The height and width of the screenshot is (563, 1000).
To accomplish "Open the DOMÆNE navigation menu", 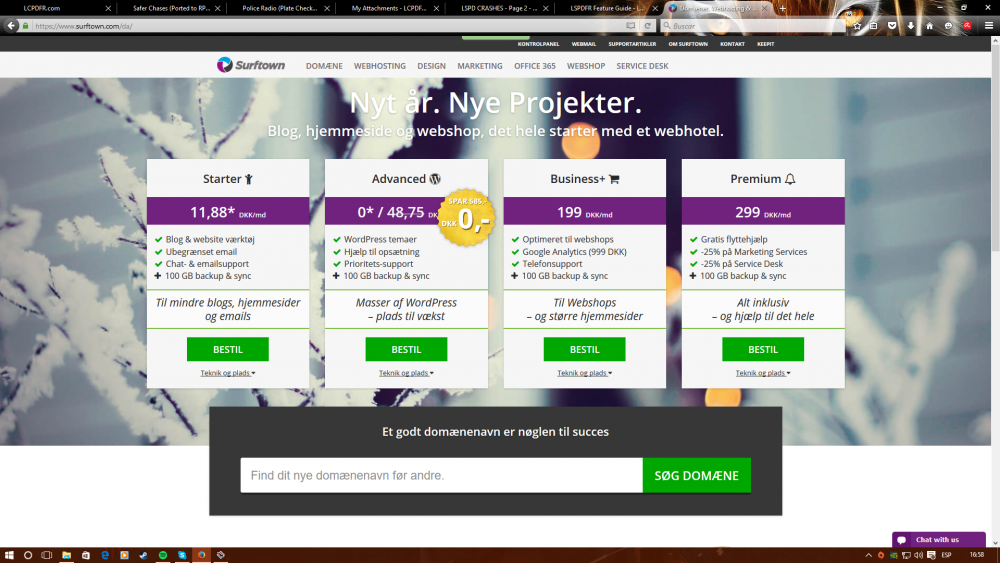I will click(x=324, y=66).
